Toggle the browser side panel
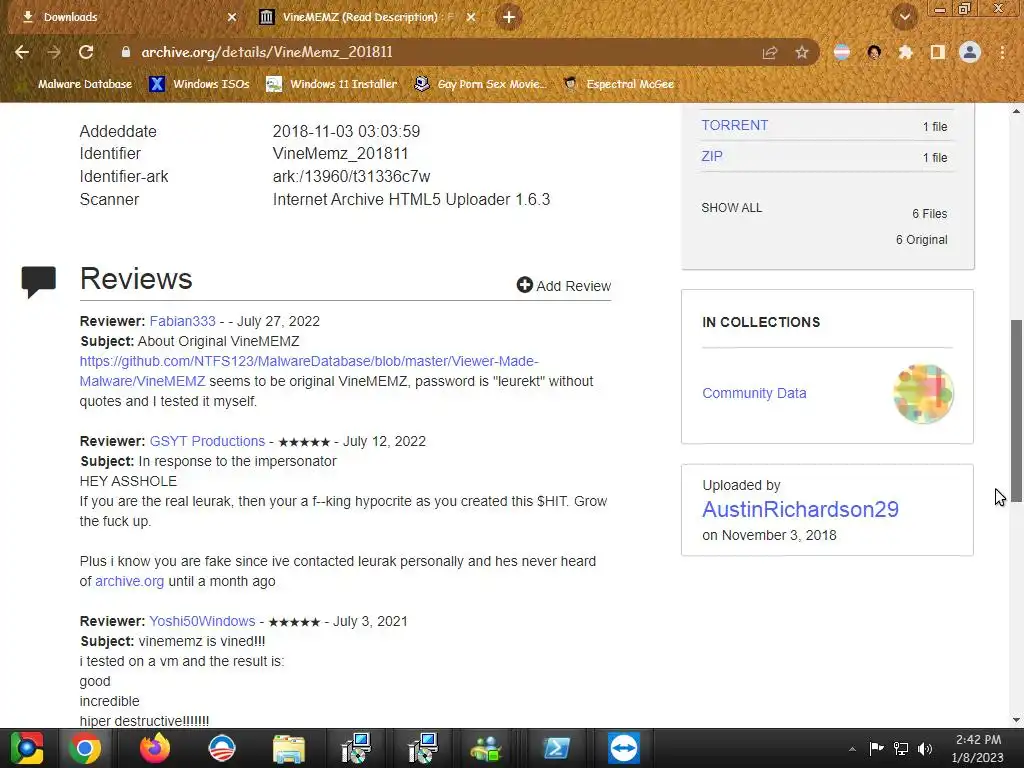The height and width of the screenshot is (768, 1024). [938, 52]
